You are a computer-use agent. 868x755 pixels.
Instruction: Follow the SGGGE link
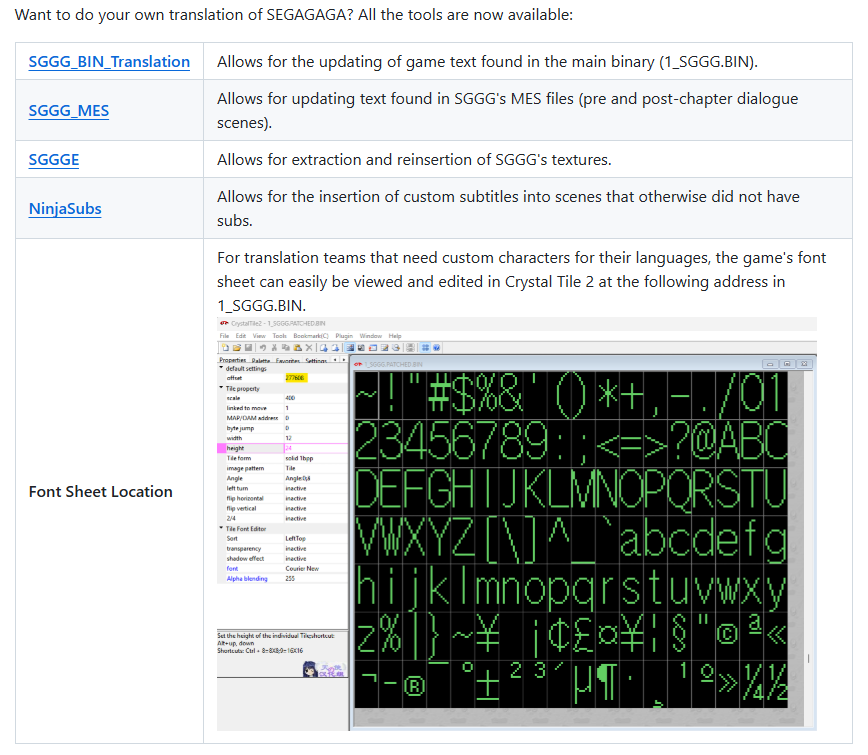coord(54,159)
